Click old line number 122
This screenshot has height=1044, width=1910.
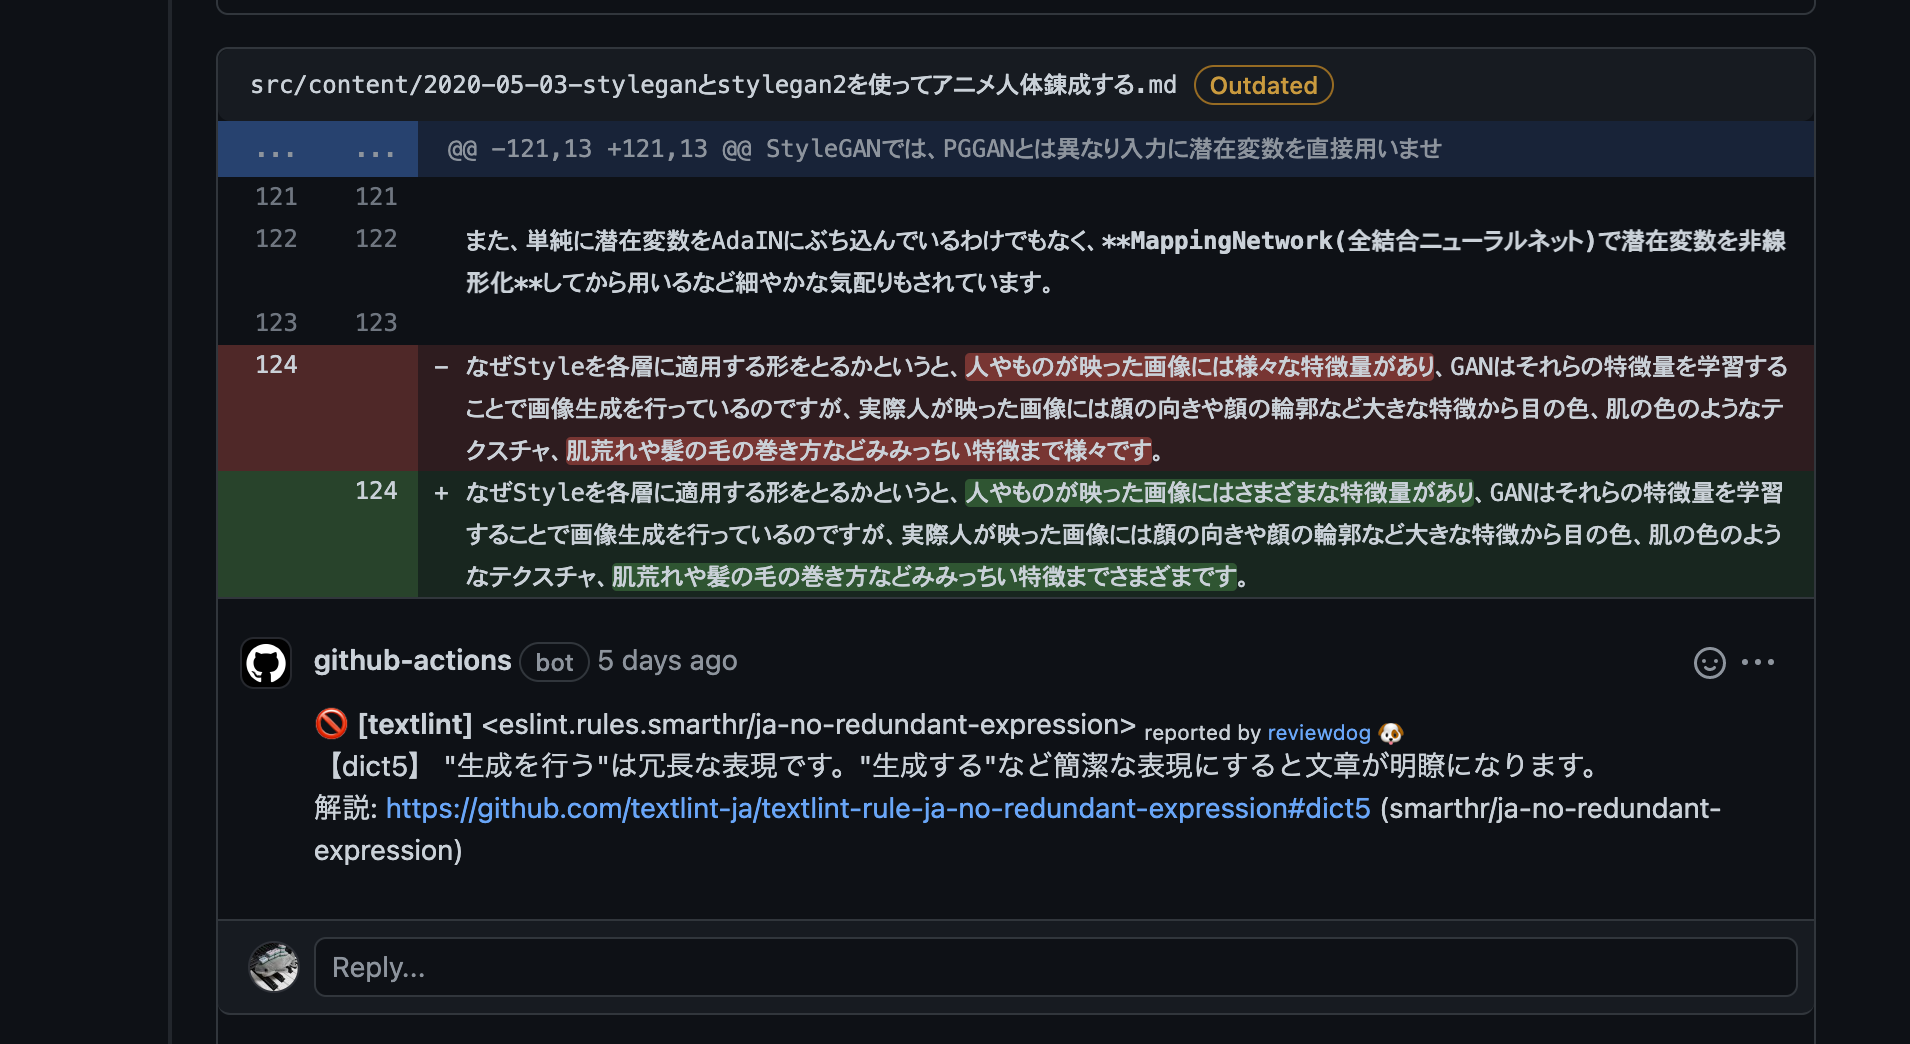(276, 239)
